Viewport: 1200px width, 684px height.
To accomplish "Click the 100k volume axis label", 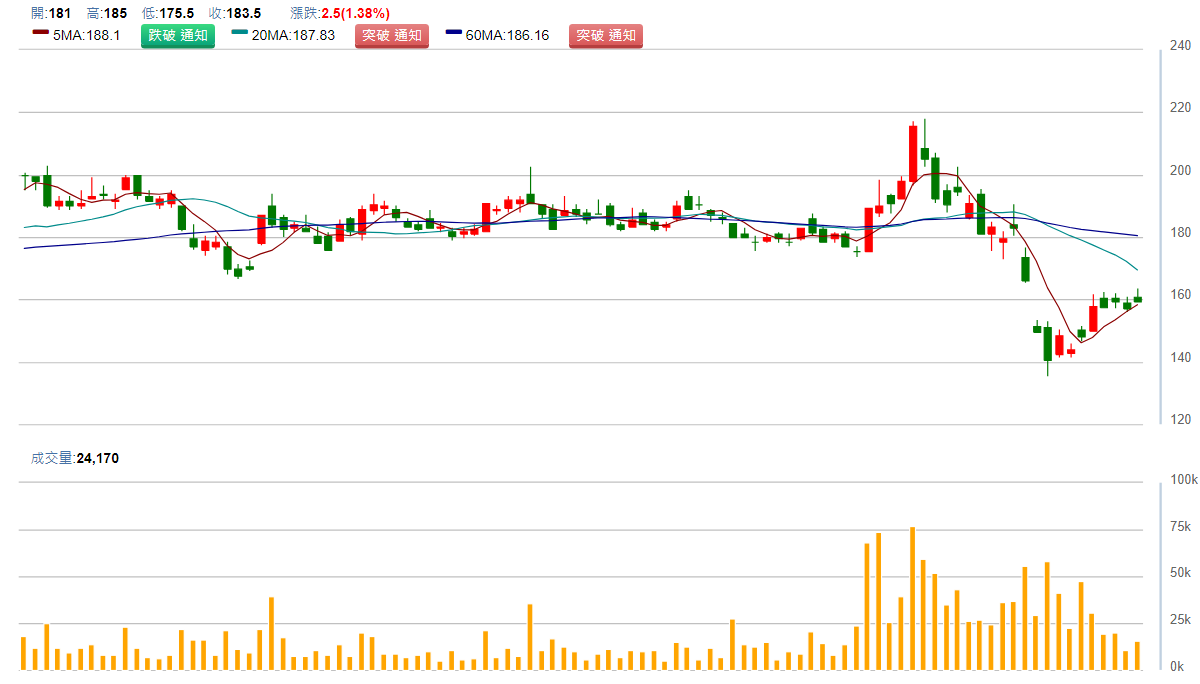I will click(x=1183, y=480).
